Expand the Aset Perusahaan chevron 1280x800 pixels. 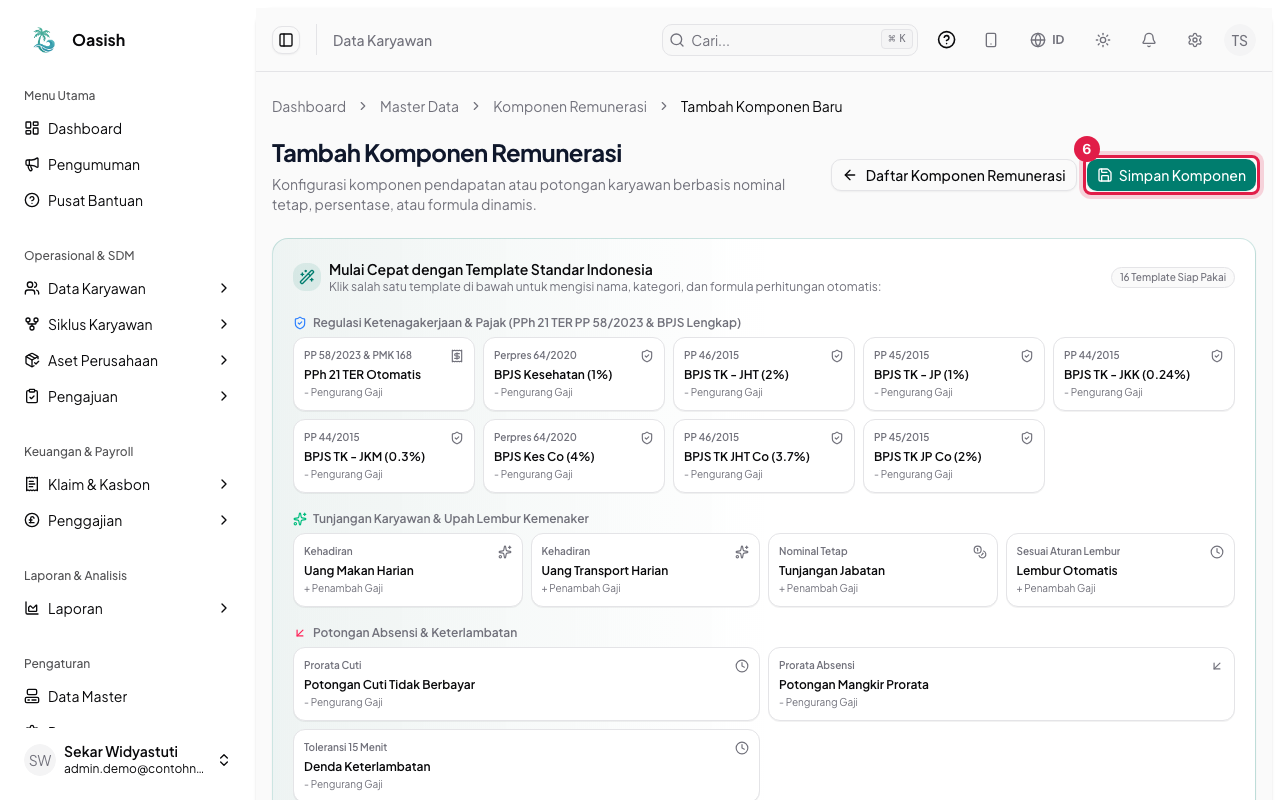coord(224,360)
